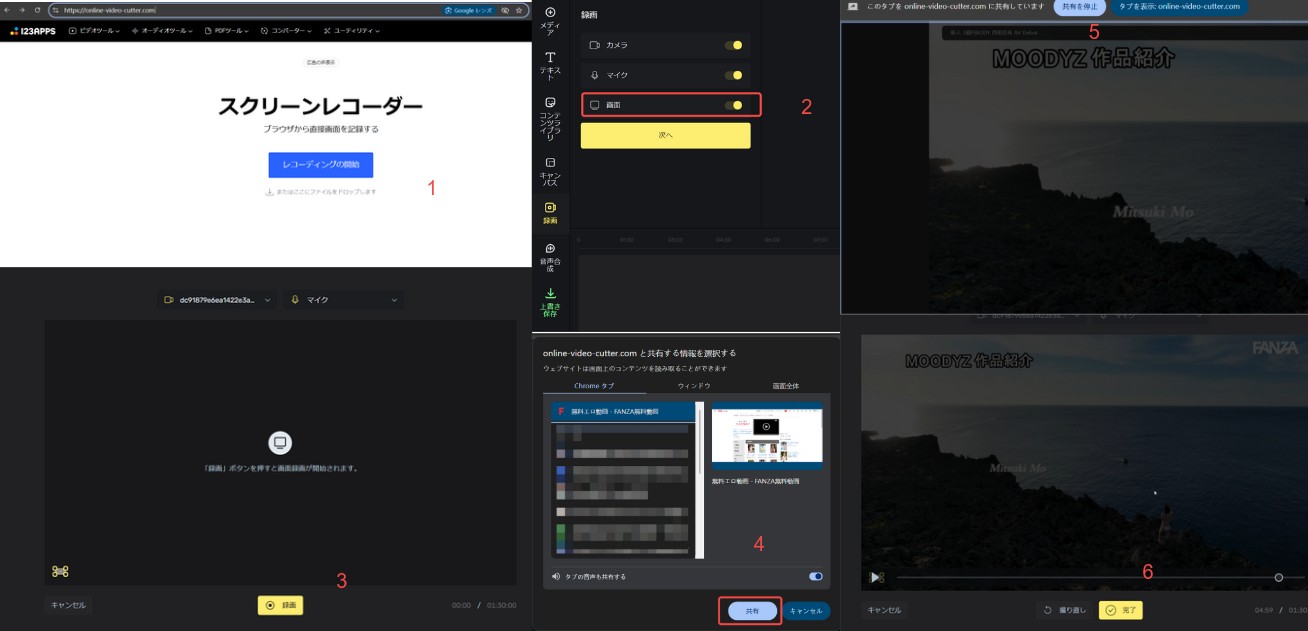Open the メディア (Media) sidebar tool
Viewport: 1308px width, 631px height.
tap(550, 20)
